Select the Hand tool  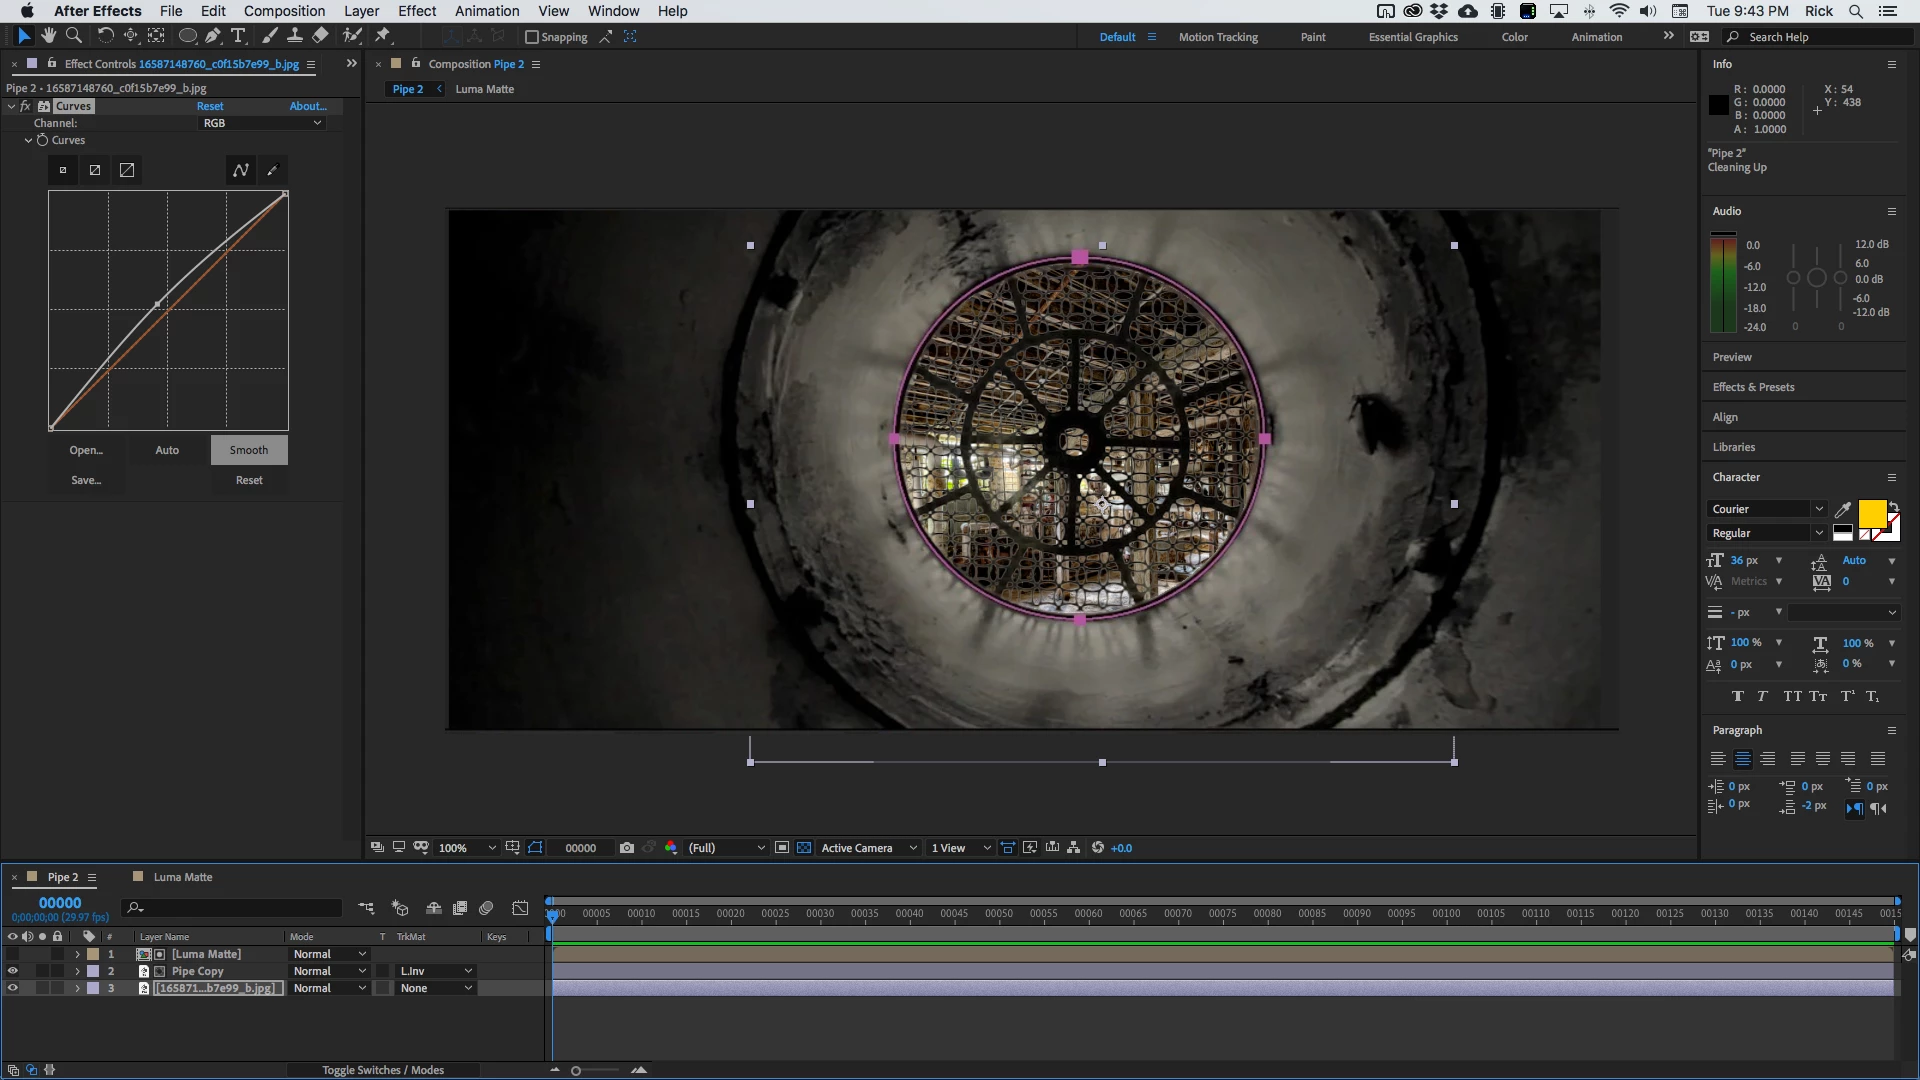click(x=48, y=36)
